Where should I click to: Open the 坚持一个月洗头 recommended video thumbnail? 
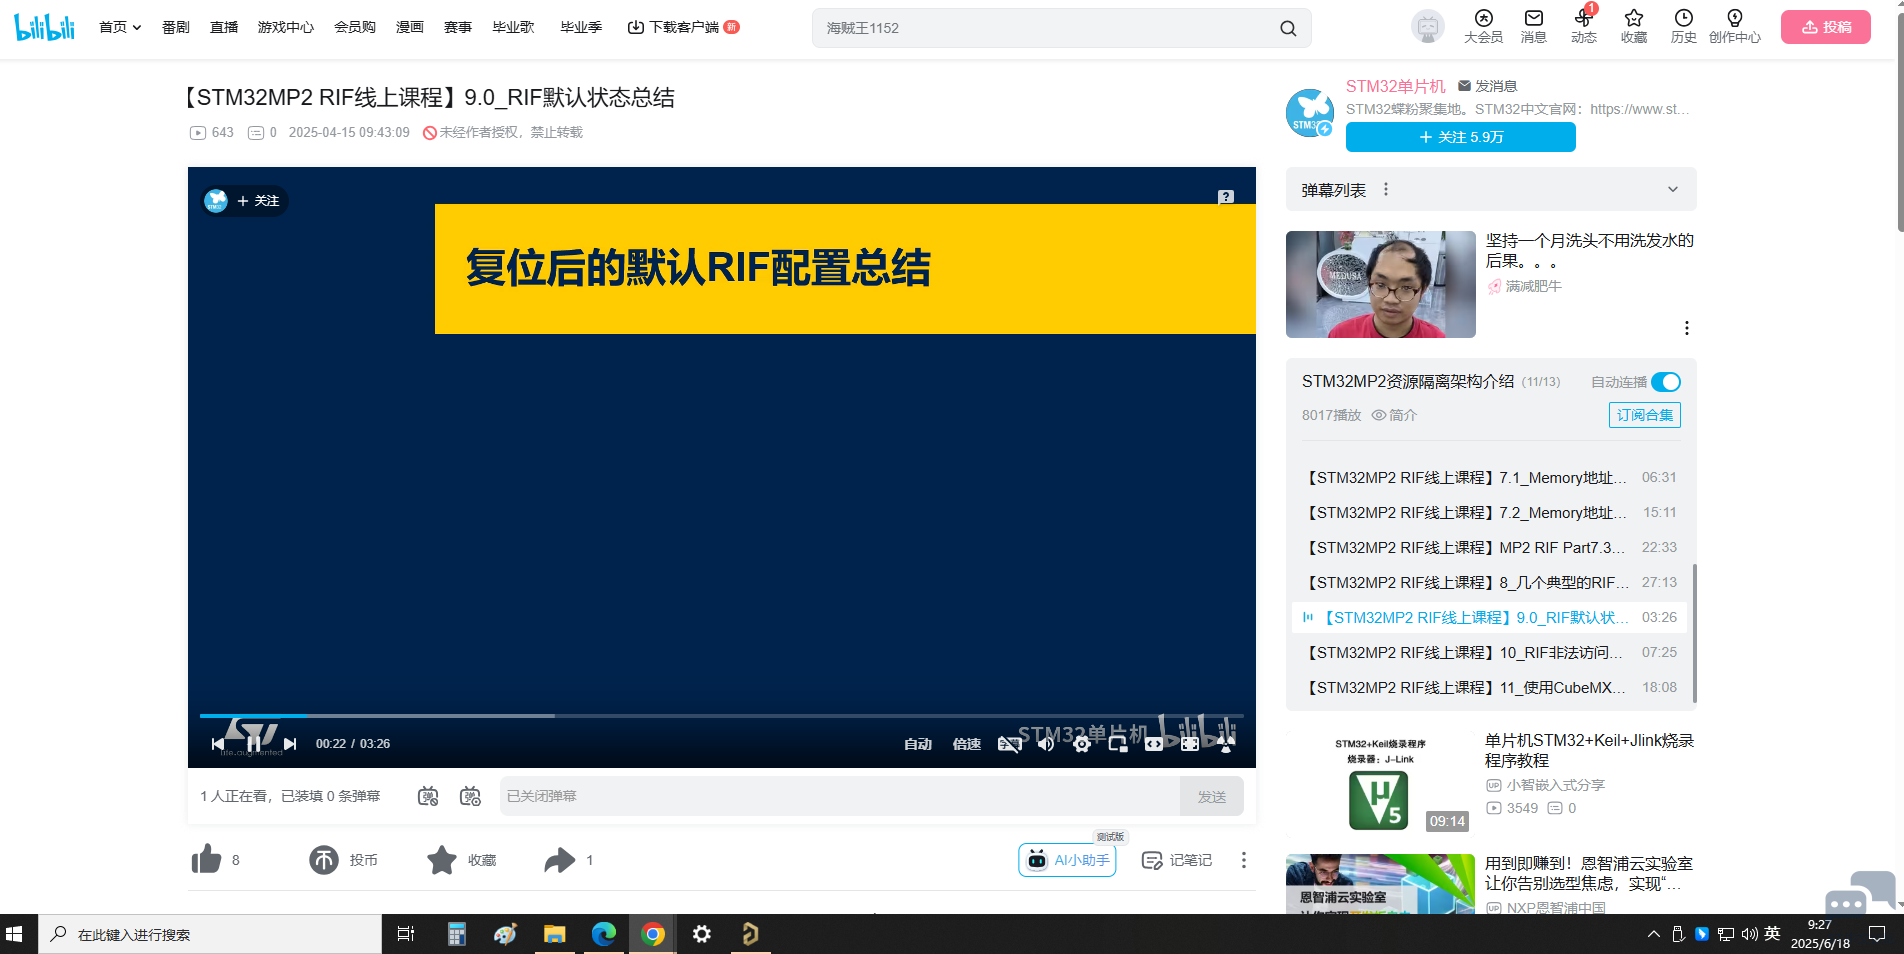coord(1381,284)
